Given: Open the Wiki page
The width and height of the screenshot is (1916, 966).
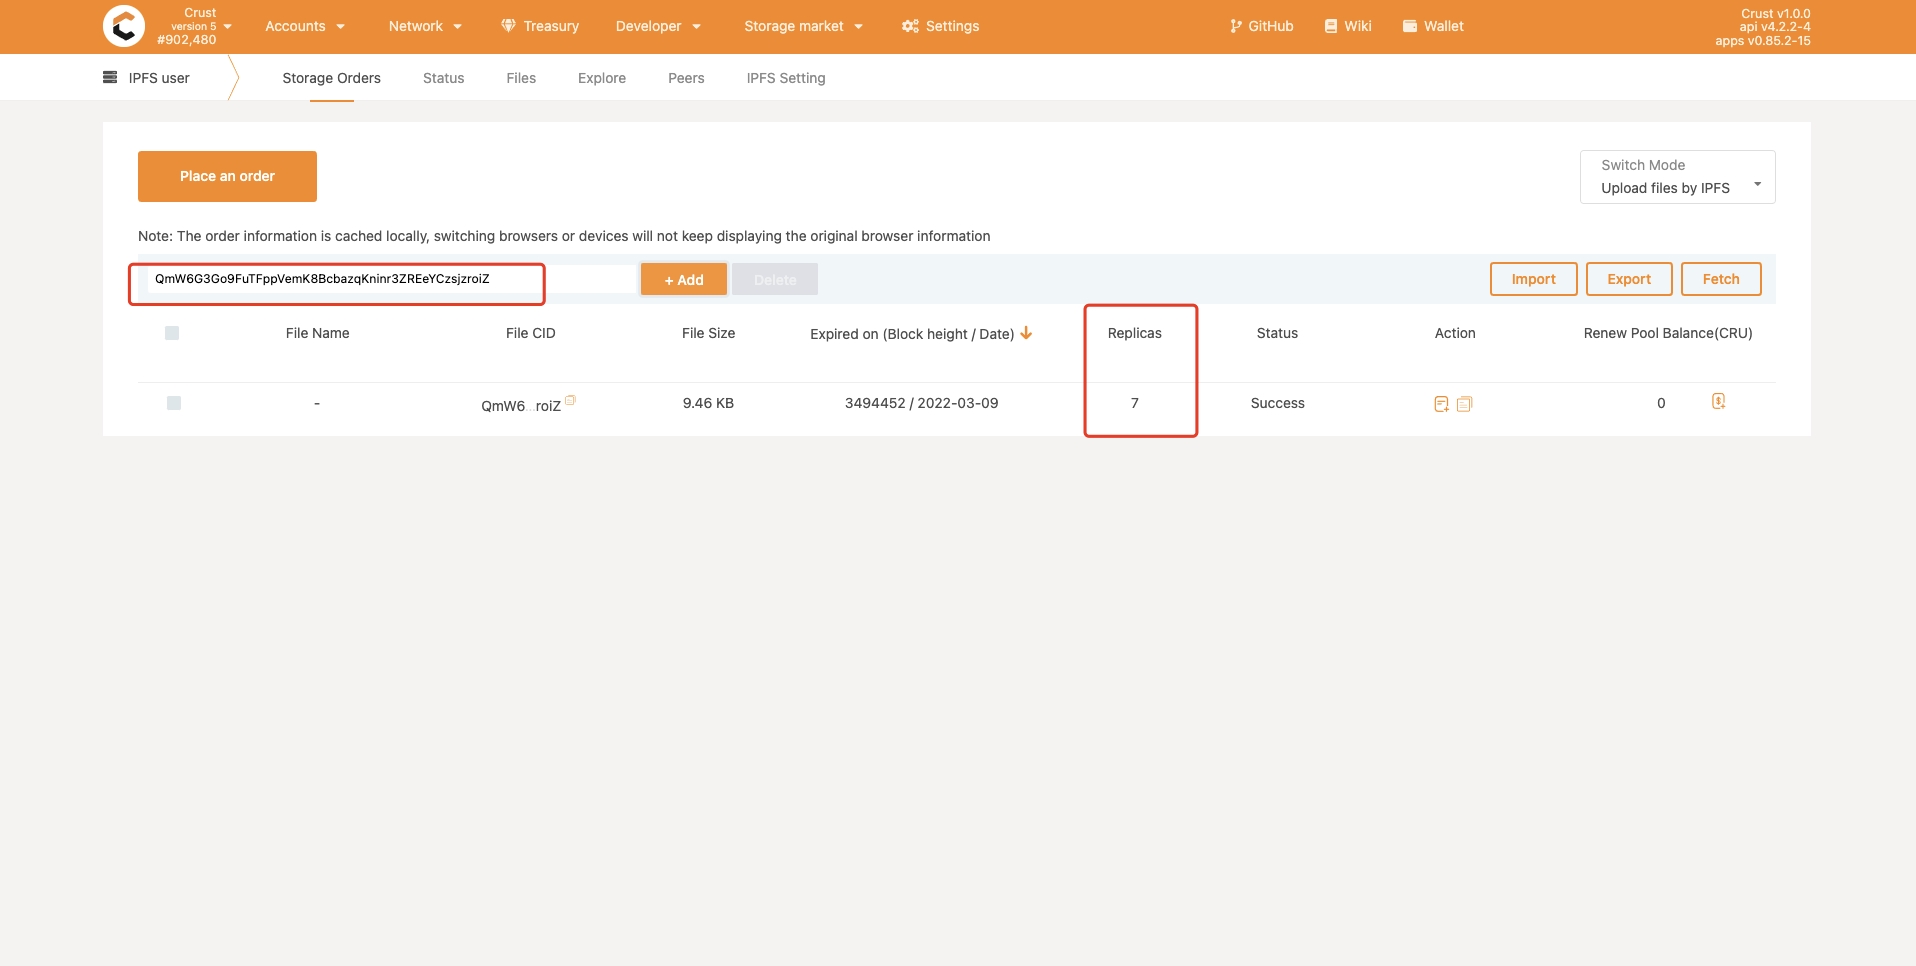Looking at the screenshot, I should click(1347, 26).
